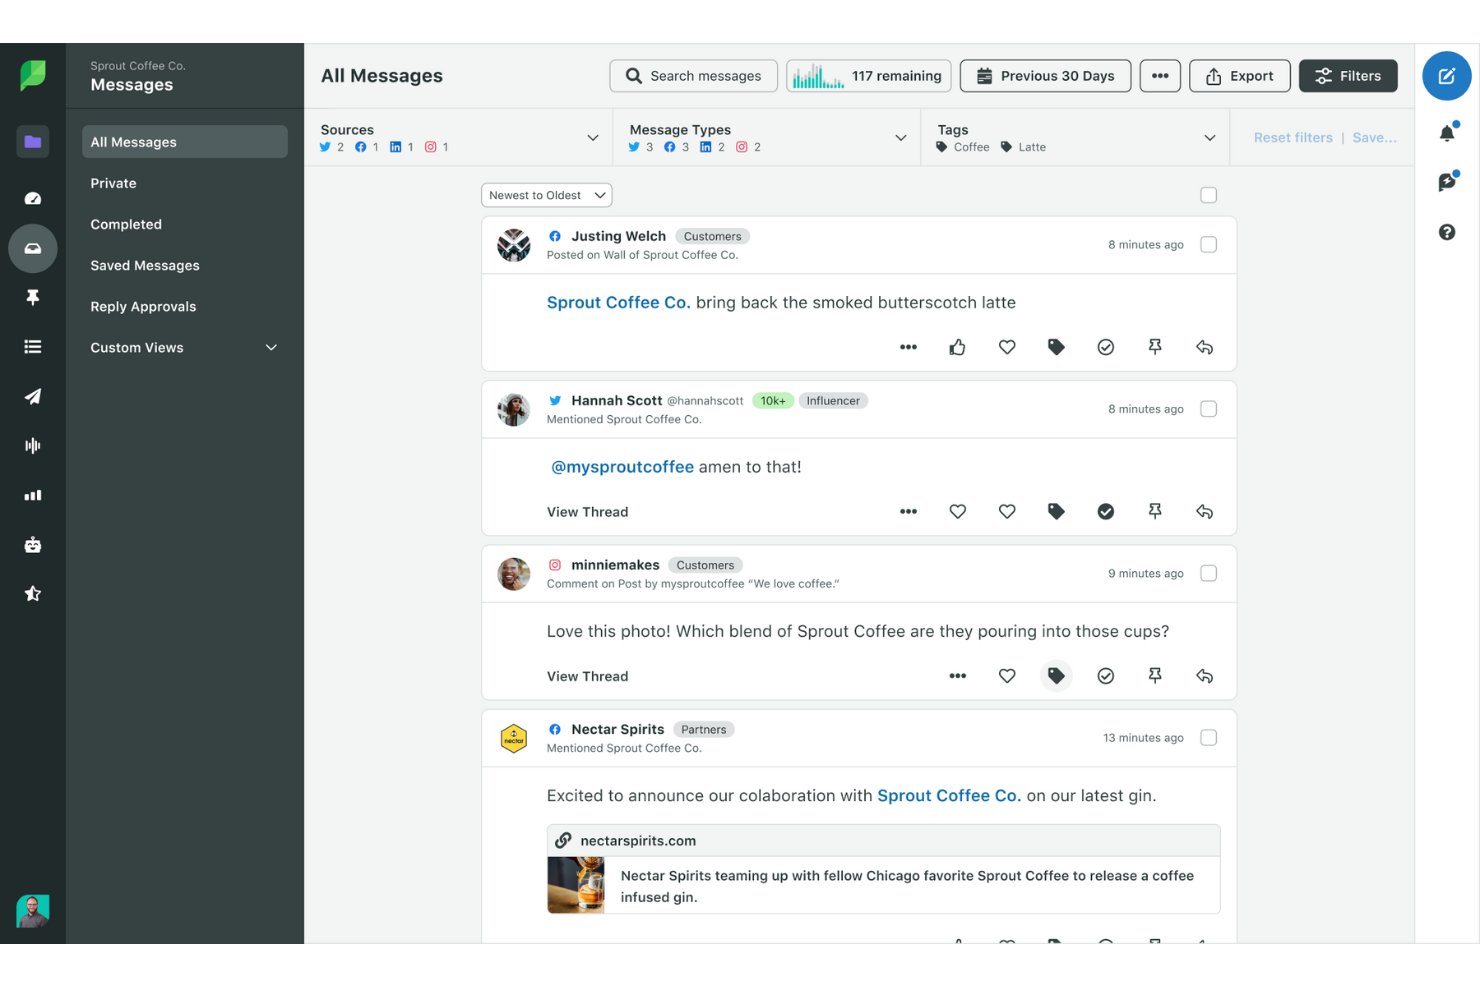Click the Search messages field
1480x987 pixels.
(693, 76)
